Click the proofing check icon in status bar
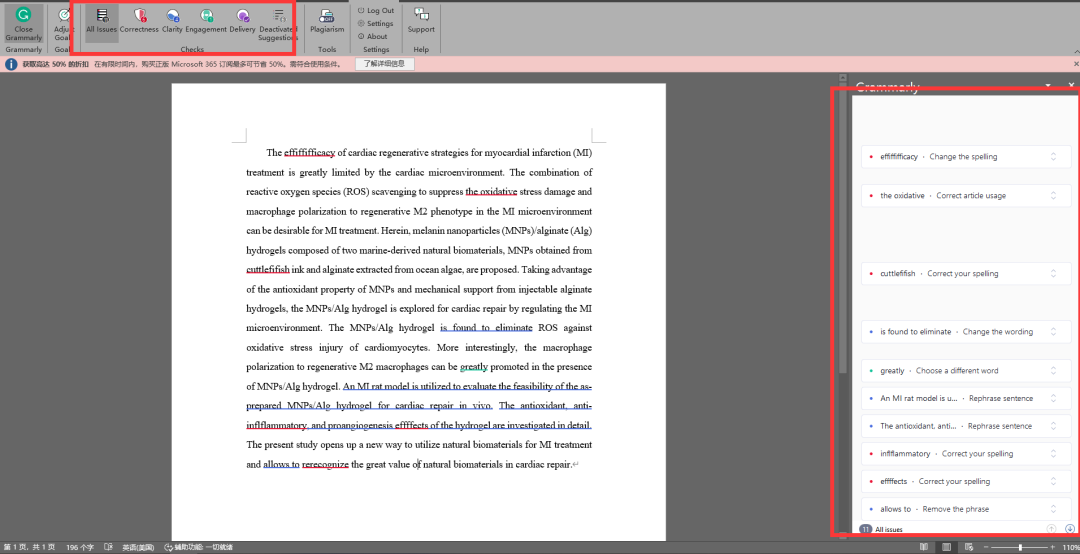 [108, 547]
